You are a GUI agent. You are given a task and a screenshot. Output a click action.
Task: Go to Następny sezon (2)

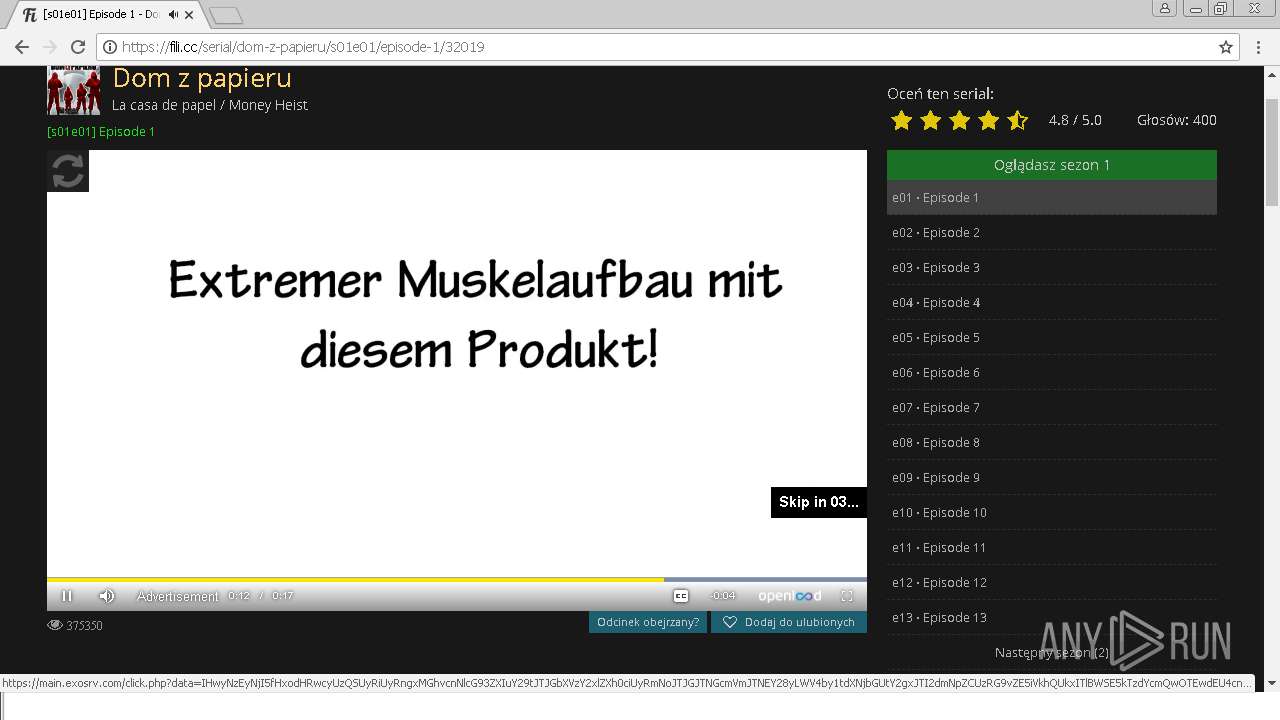point(1052,653)
